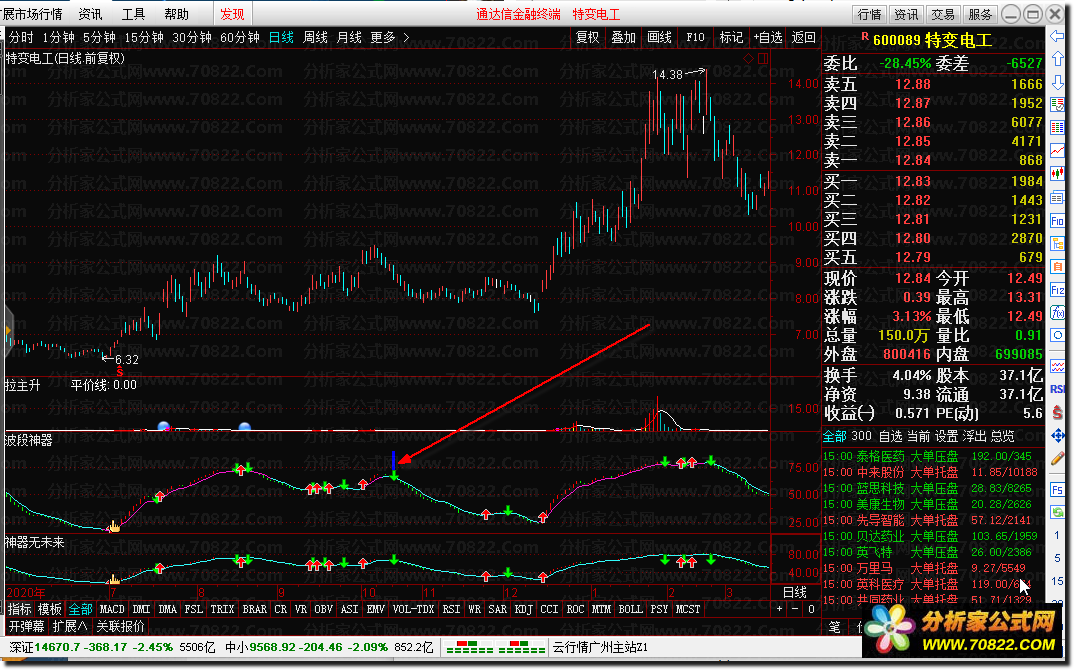The width and height of the screenshot is (1075, 670).
Task: Open the candlestick chart icon in sidebar
Action: point(1056,174)
